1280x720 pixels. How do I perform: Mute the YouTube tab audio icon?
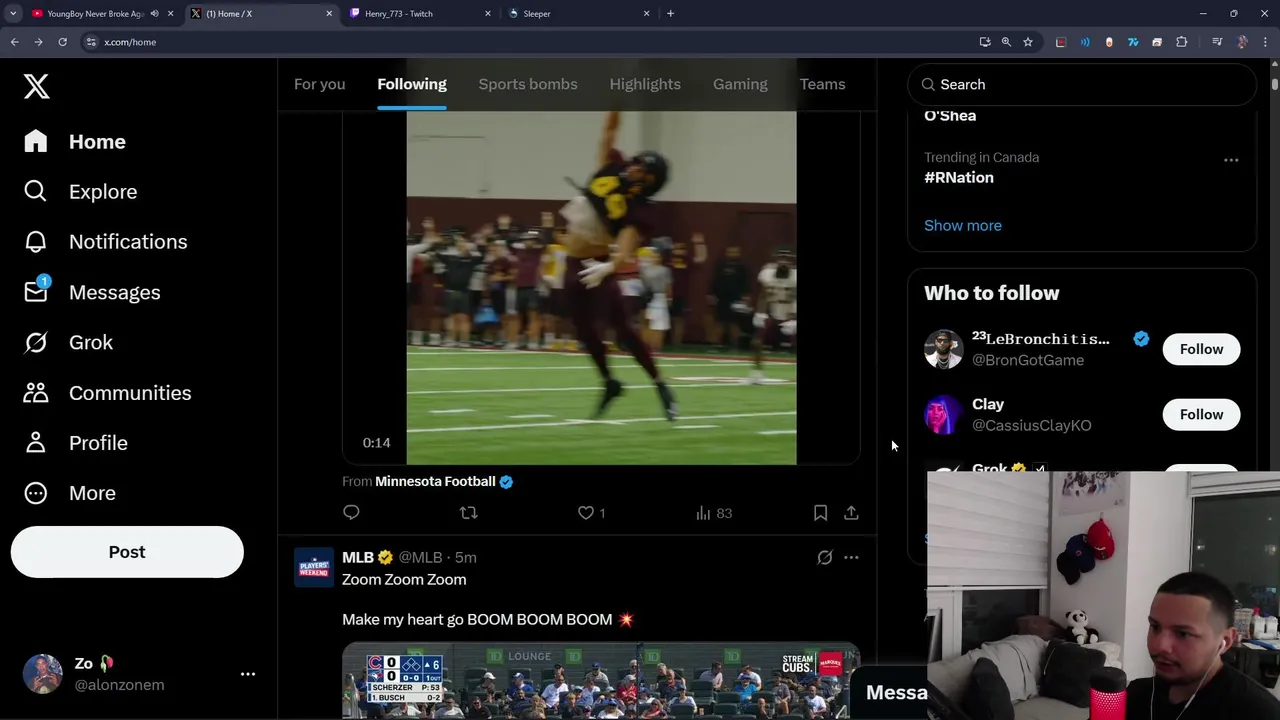click(x=154, y=13)
